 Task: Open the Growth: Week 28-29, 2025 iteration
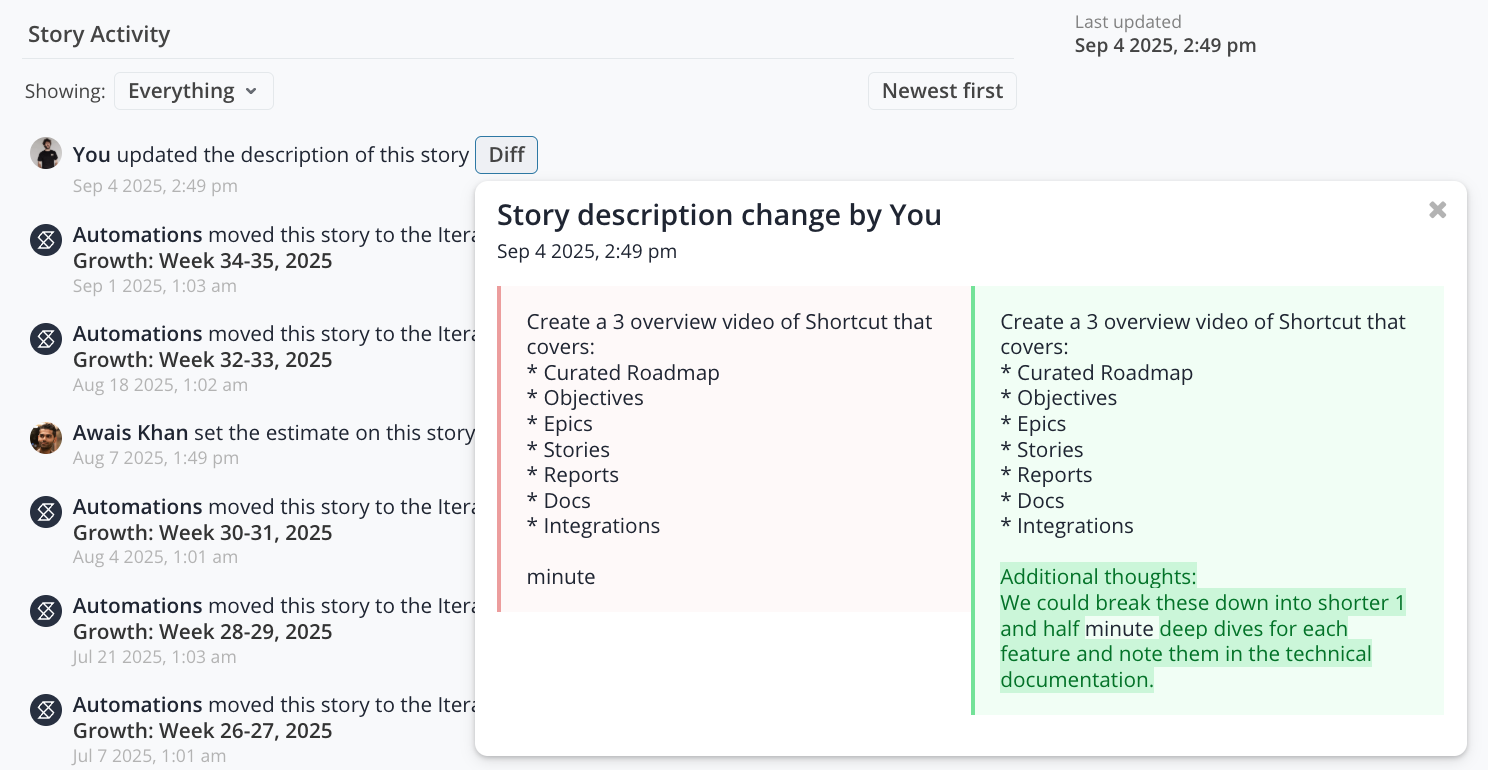(x=202, y=632)
